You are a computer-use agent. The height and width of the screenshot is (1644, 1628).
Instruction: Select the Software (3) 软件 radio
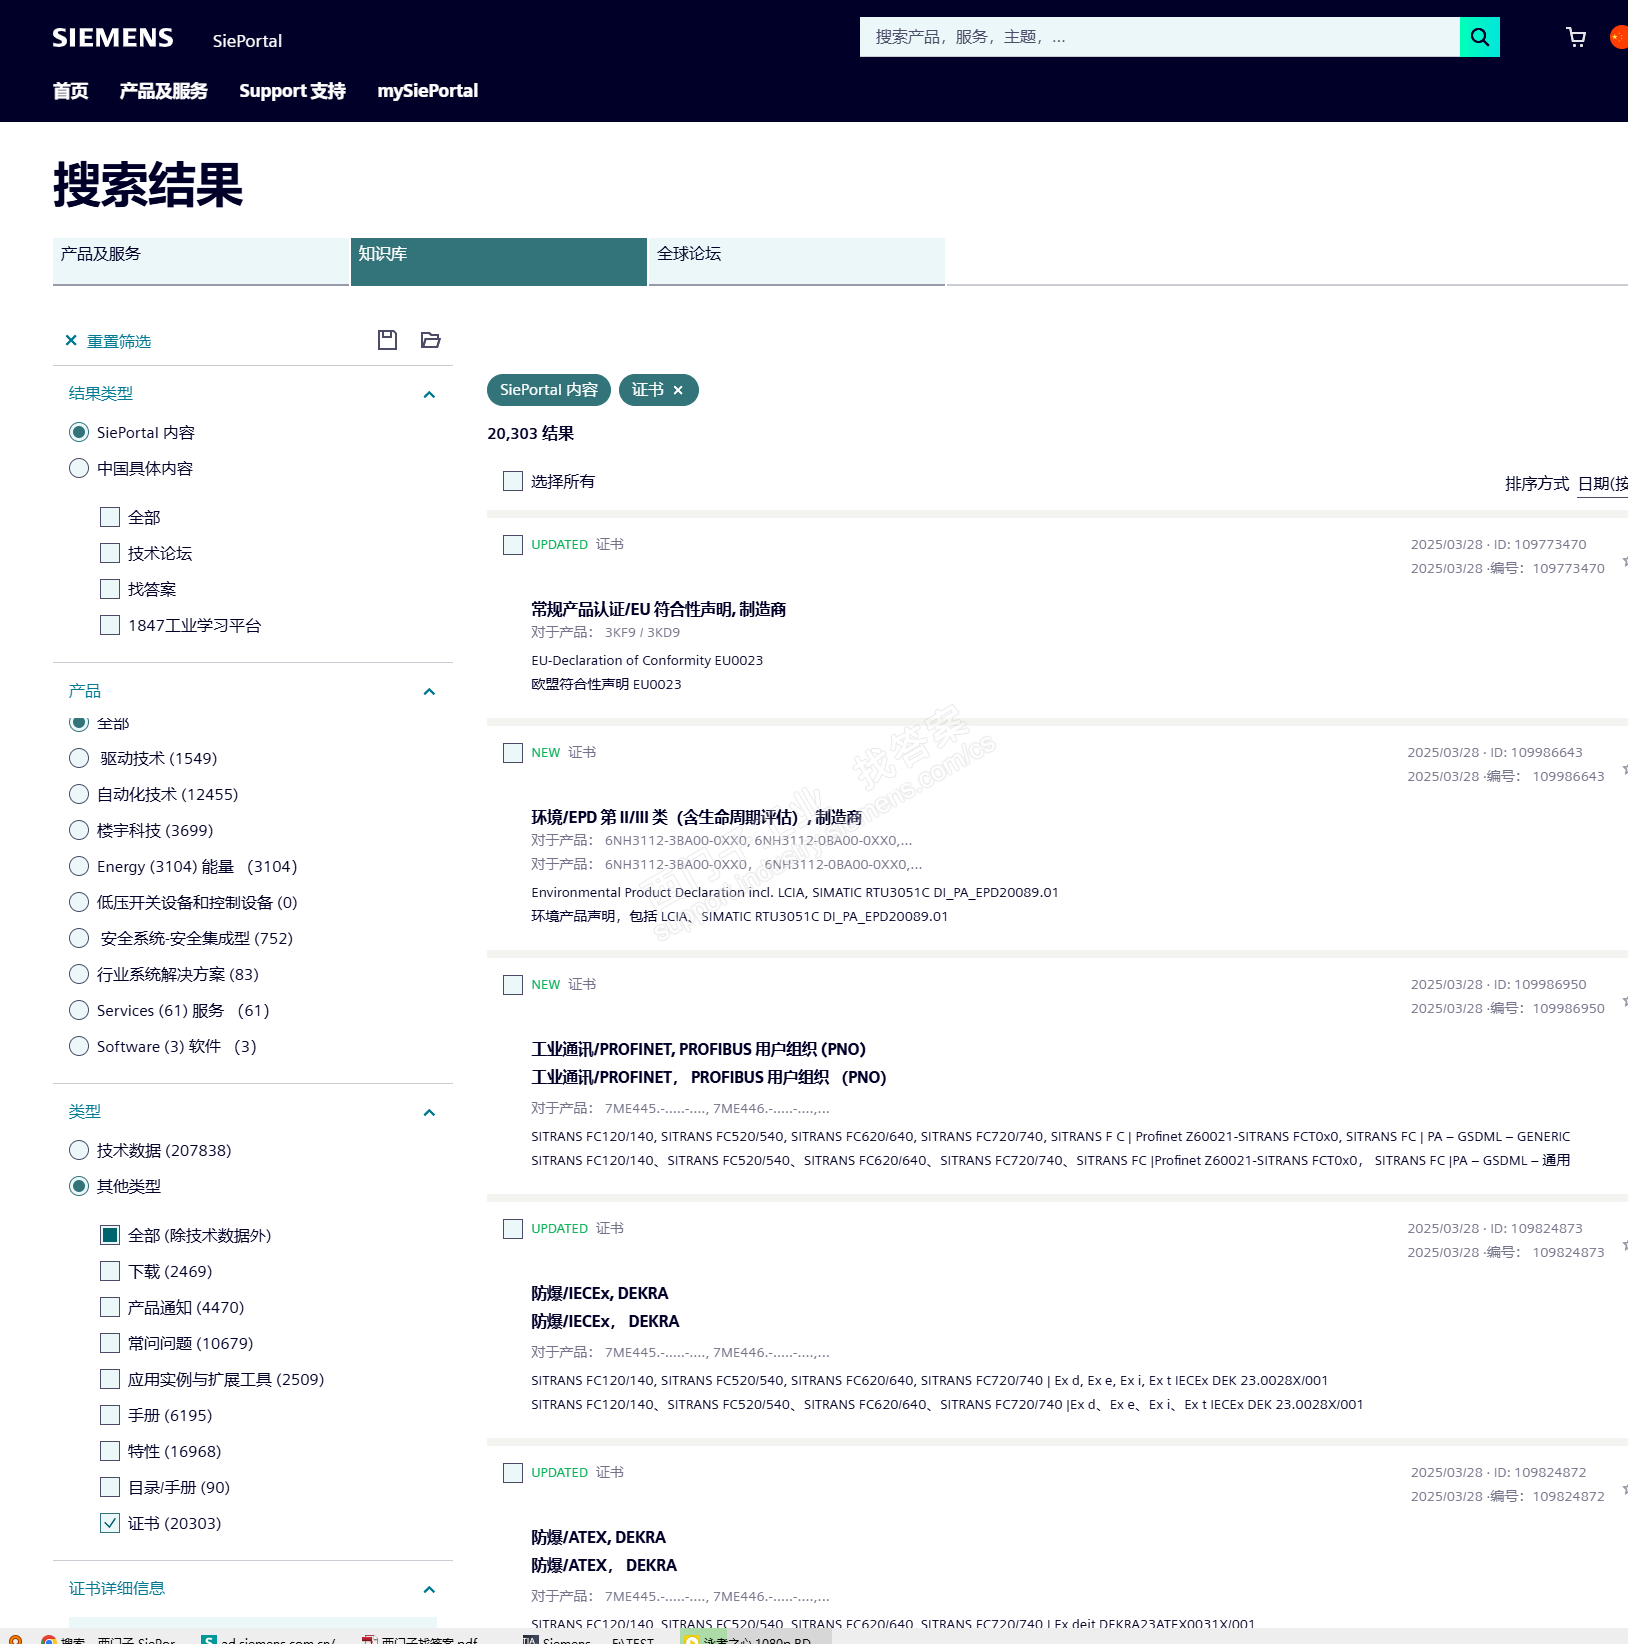(x=79, y=1046)
